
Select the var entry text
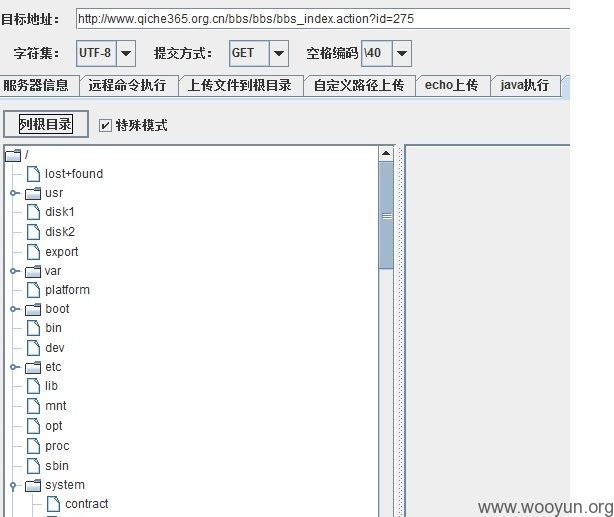tap(53, 271)
